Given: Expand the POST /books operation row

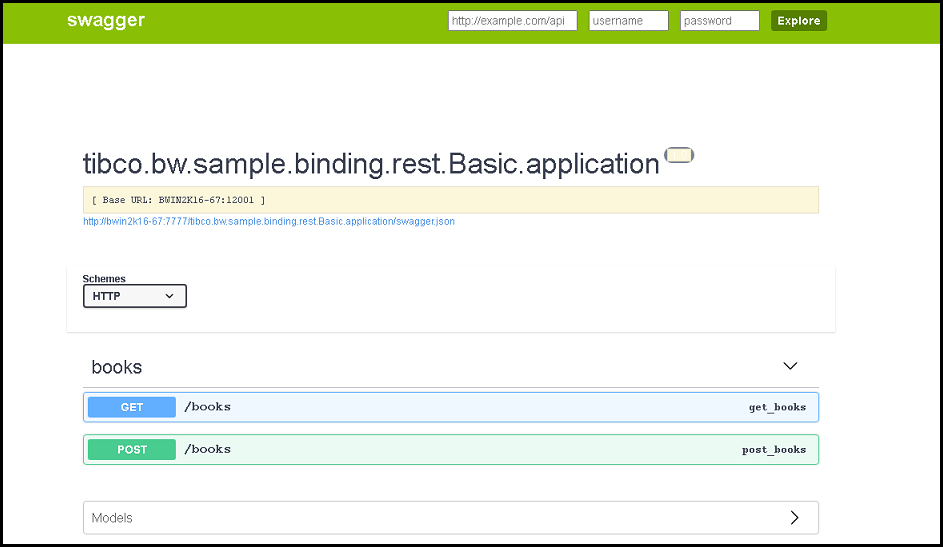Looking at the screenshot, I should click(451, 450).
